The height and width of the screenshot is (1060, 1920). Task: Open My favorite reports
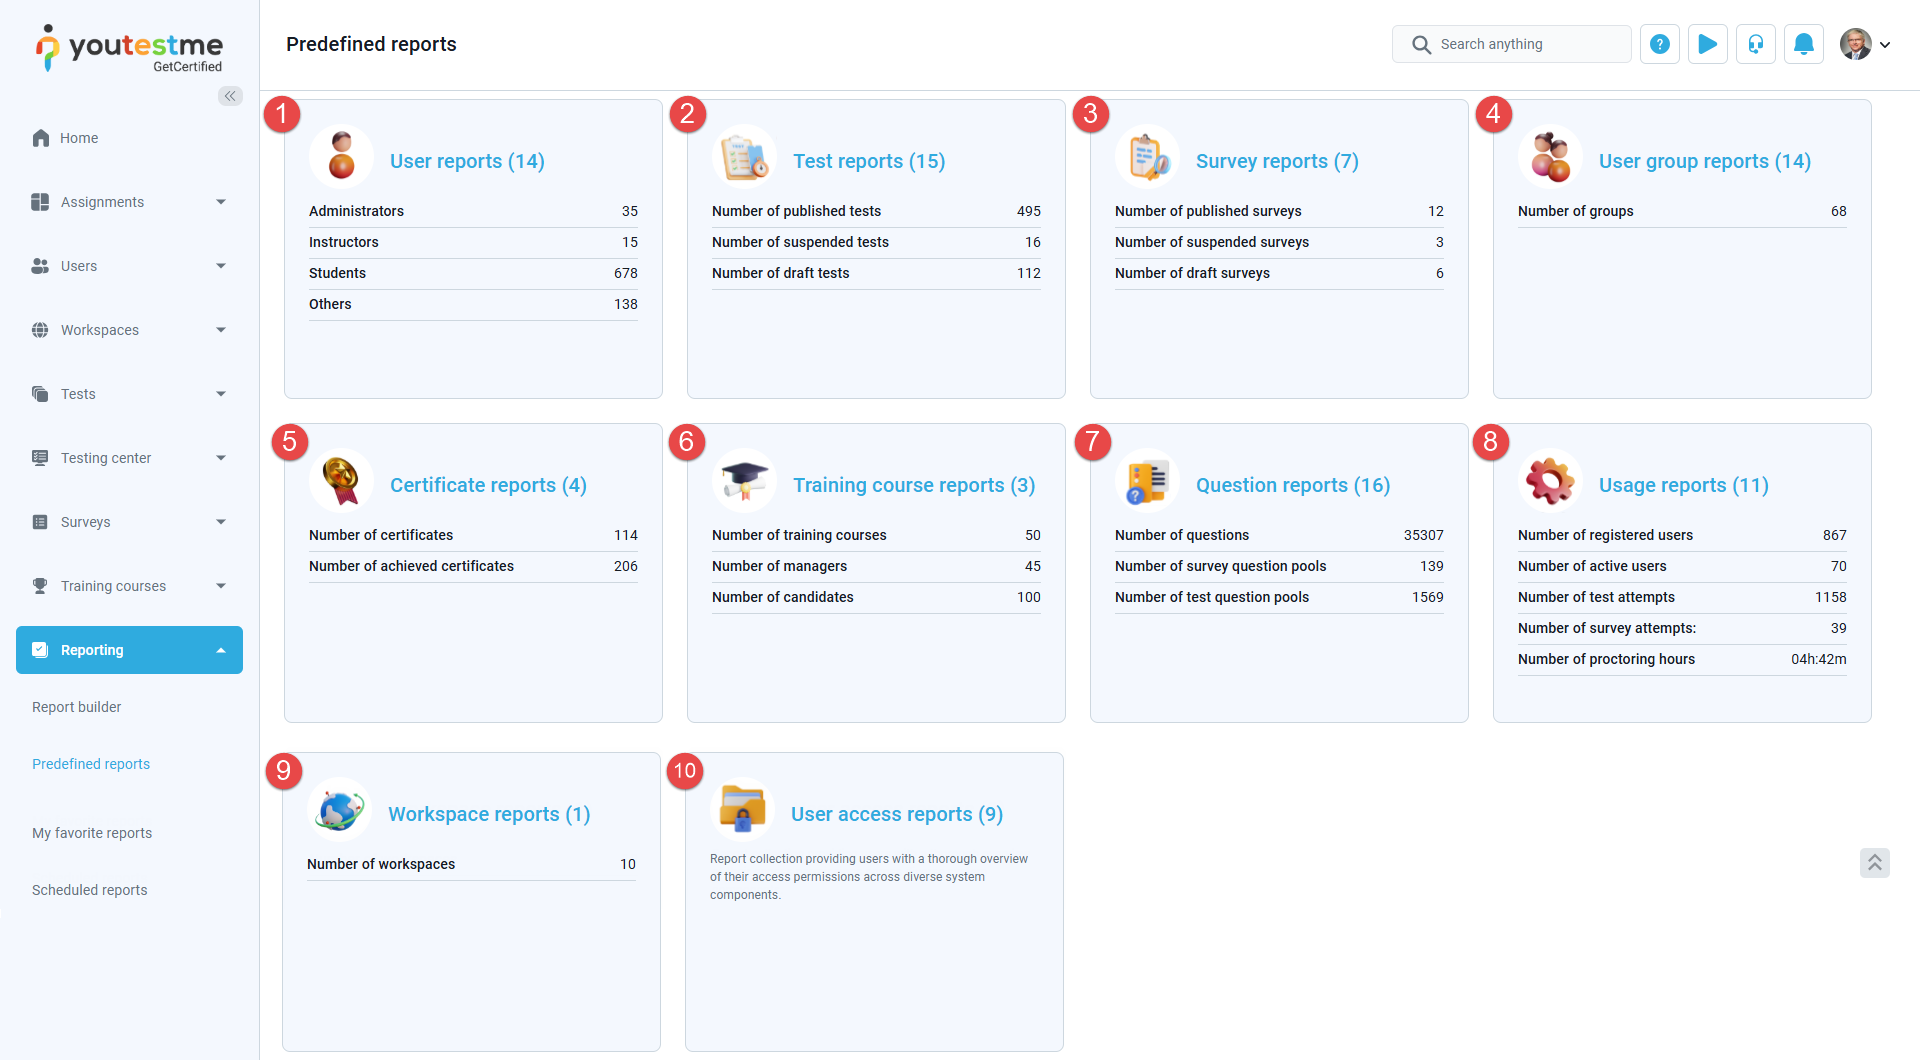pyautogui.click(x=92, y=833)
